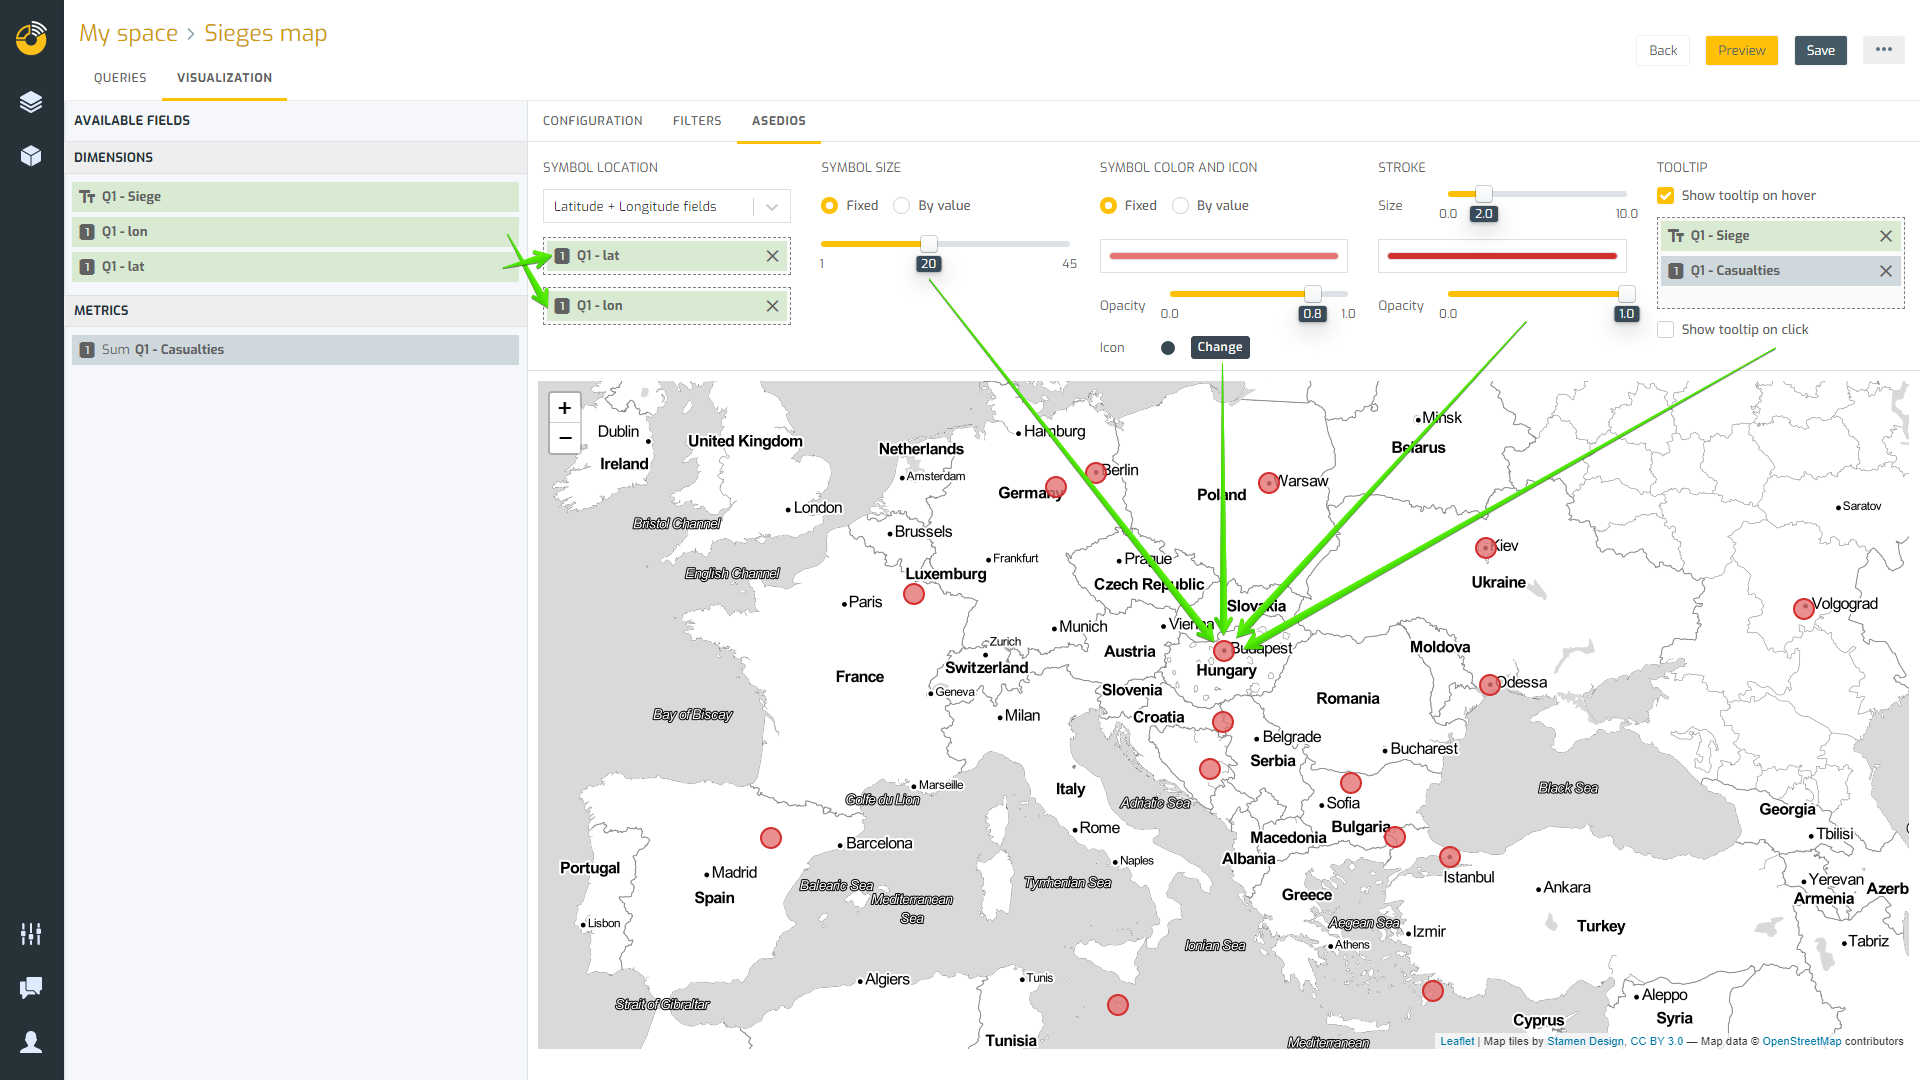Zoom in using the map plus control

pyautogui.click(x=564, y=407)
